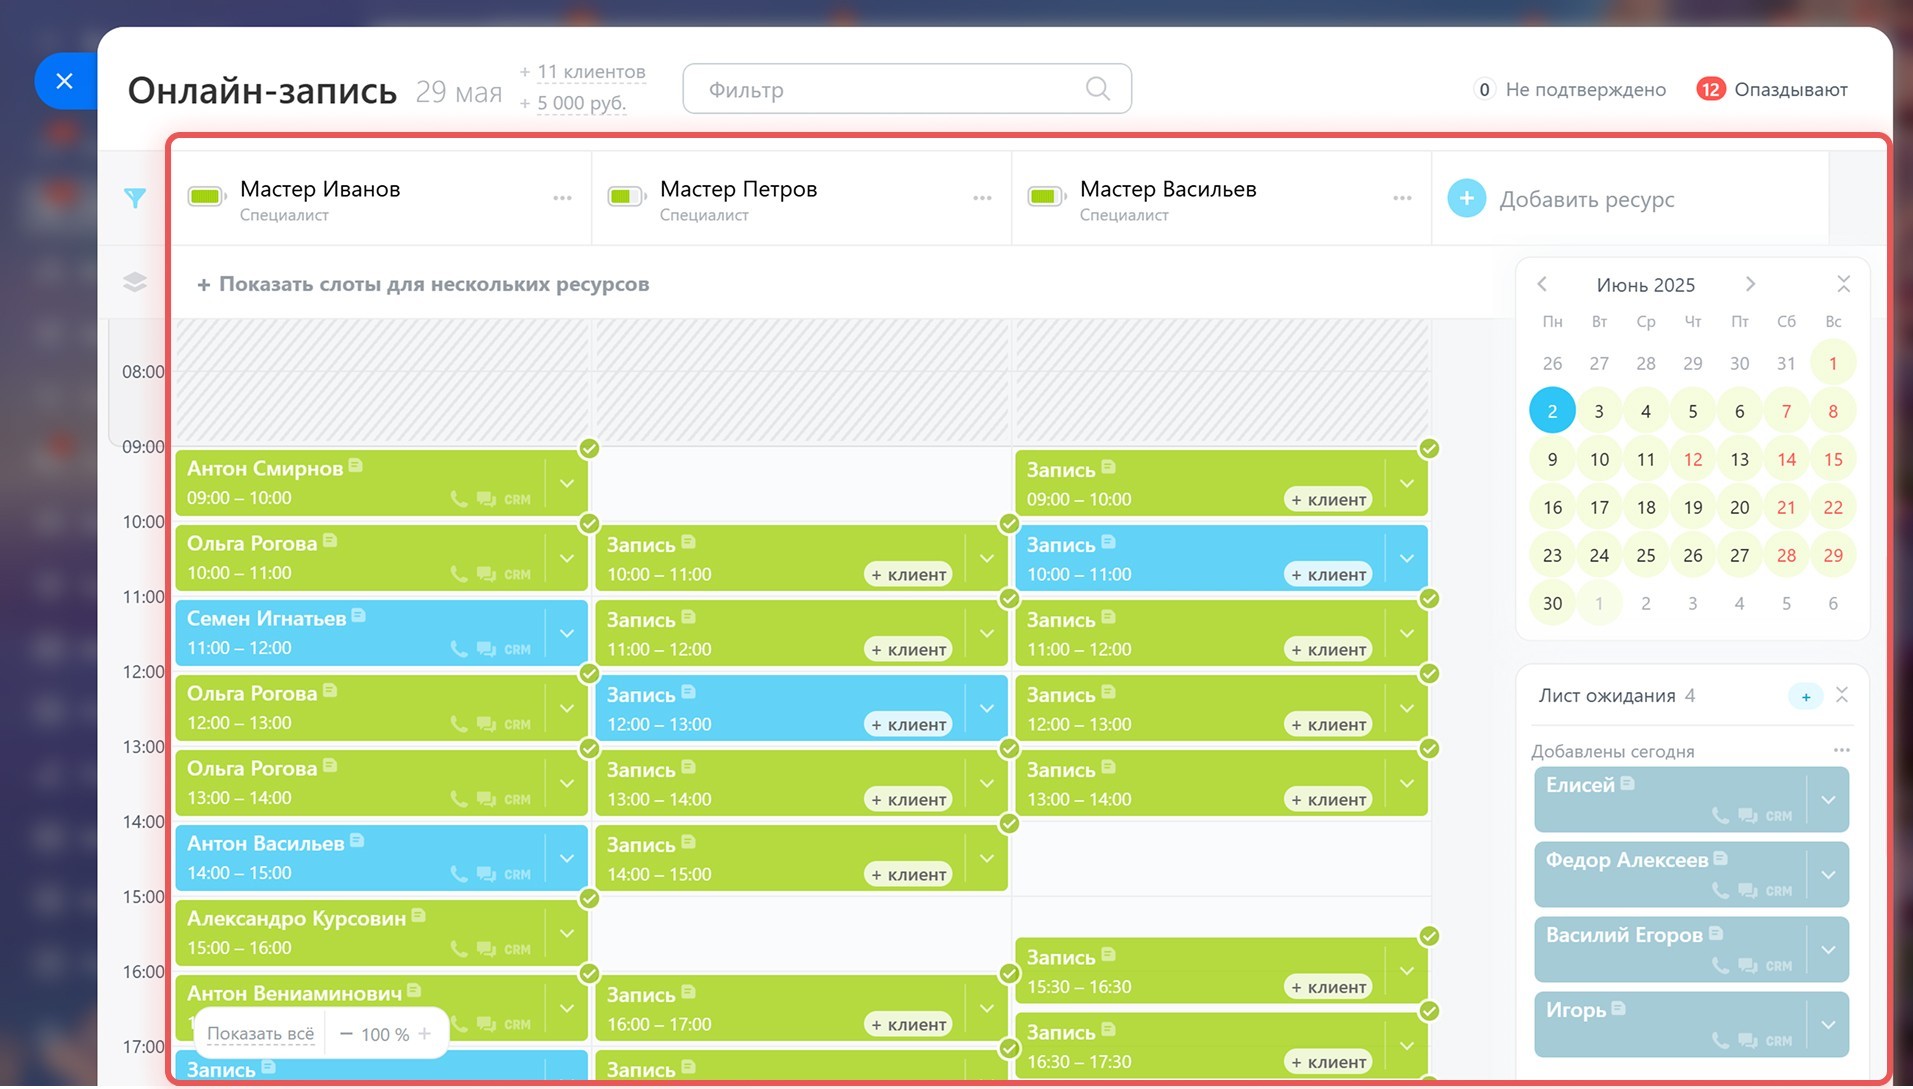Expand Елисей waiting list card chevron

pyautogui.click(x=1828, y=800)
